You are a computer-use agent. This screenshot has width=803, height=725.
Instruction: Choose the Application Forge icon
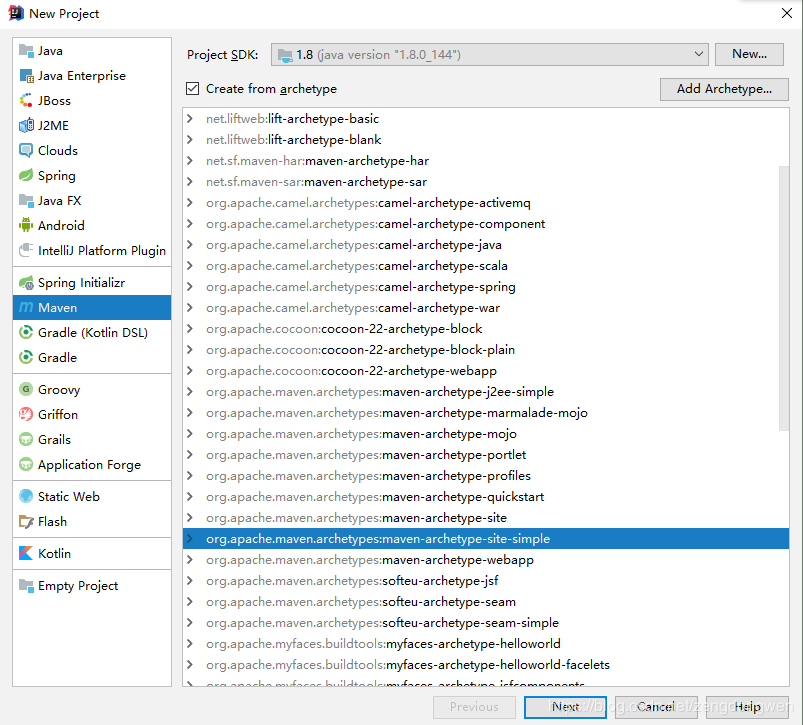(x=26, y=464)
